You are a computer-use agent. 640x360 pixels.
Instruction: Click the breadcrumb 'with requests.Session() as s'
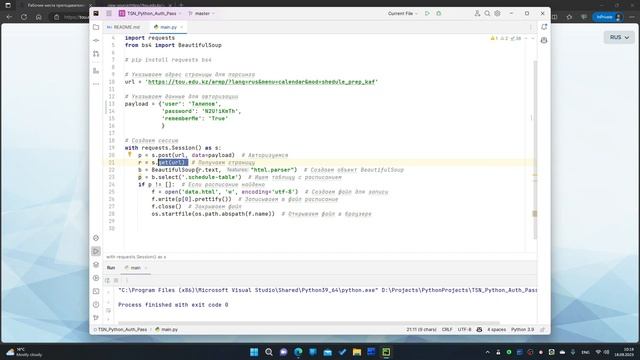(x=136, y=257)
